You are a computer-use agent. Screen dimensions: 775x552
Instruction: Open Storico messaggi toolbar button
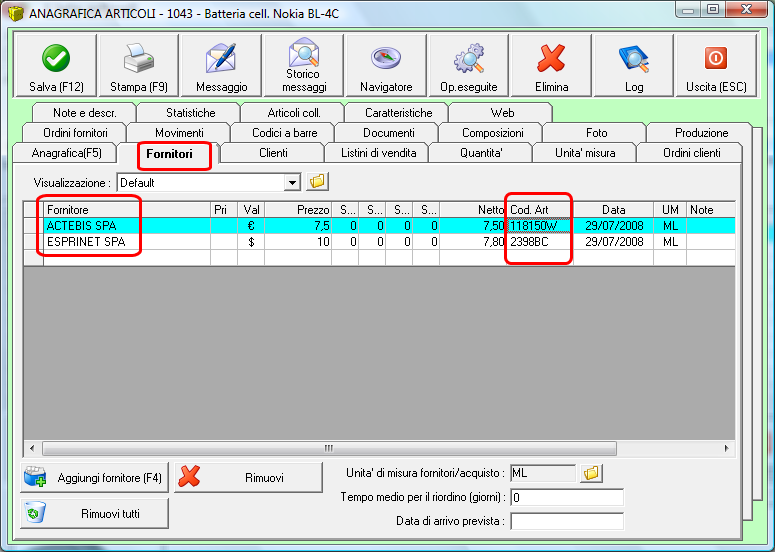coord(304,65)
